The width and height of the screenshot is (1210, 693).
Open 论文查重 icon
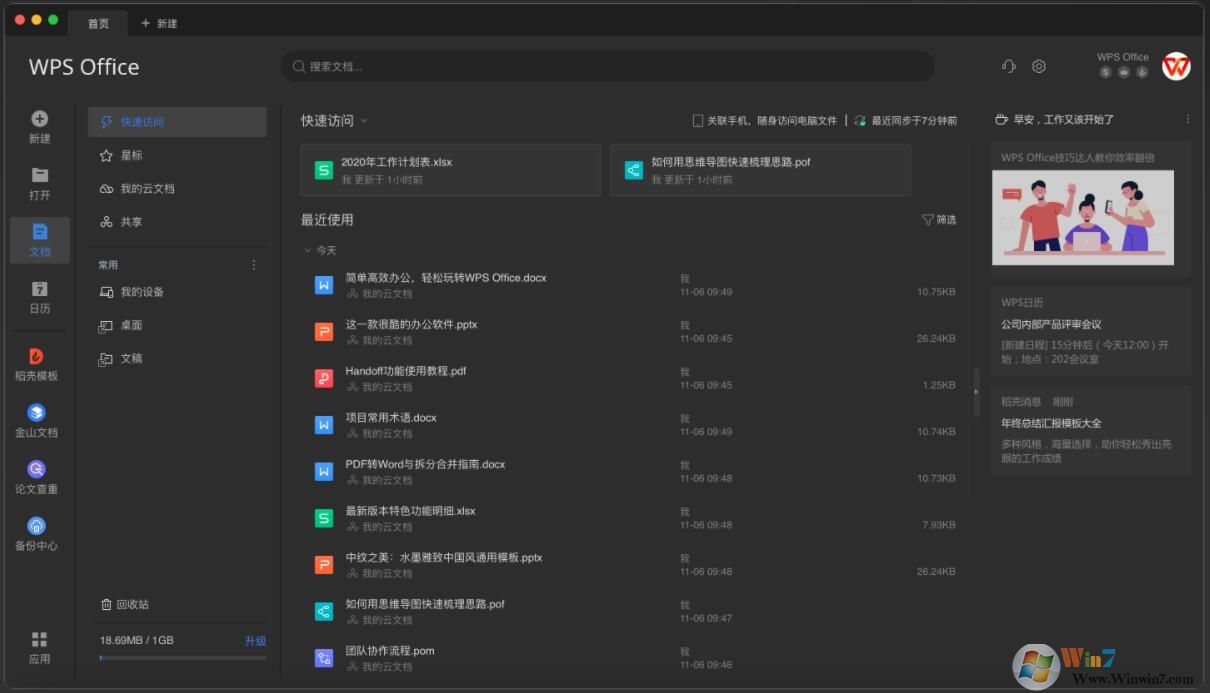37,469
